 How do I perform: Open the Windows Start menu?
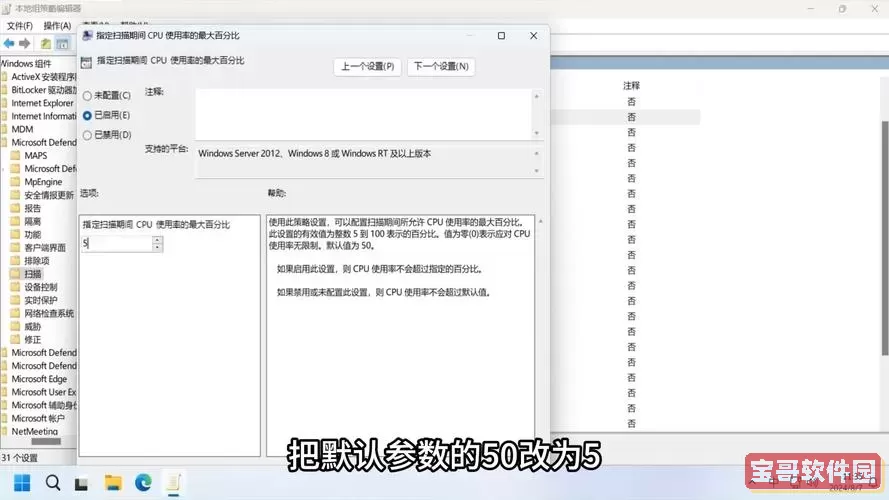22,483
